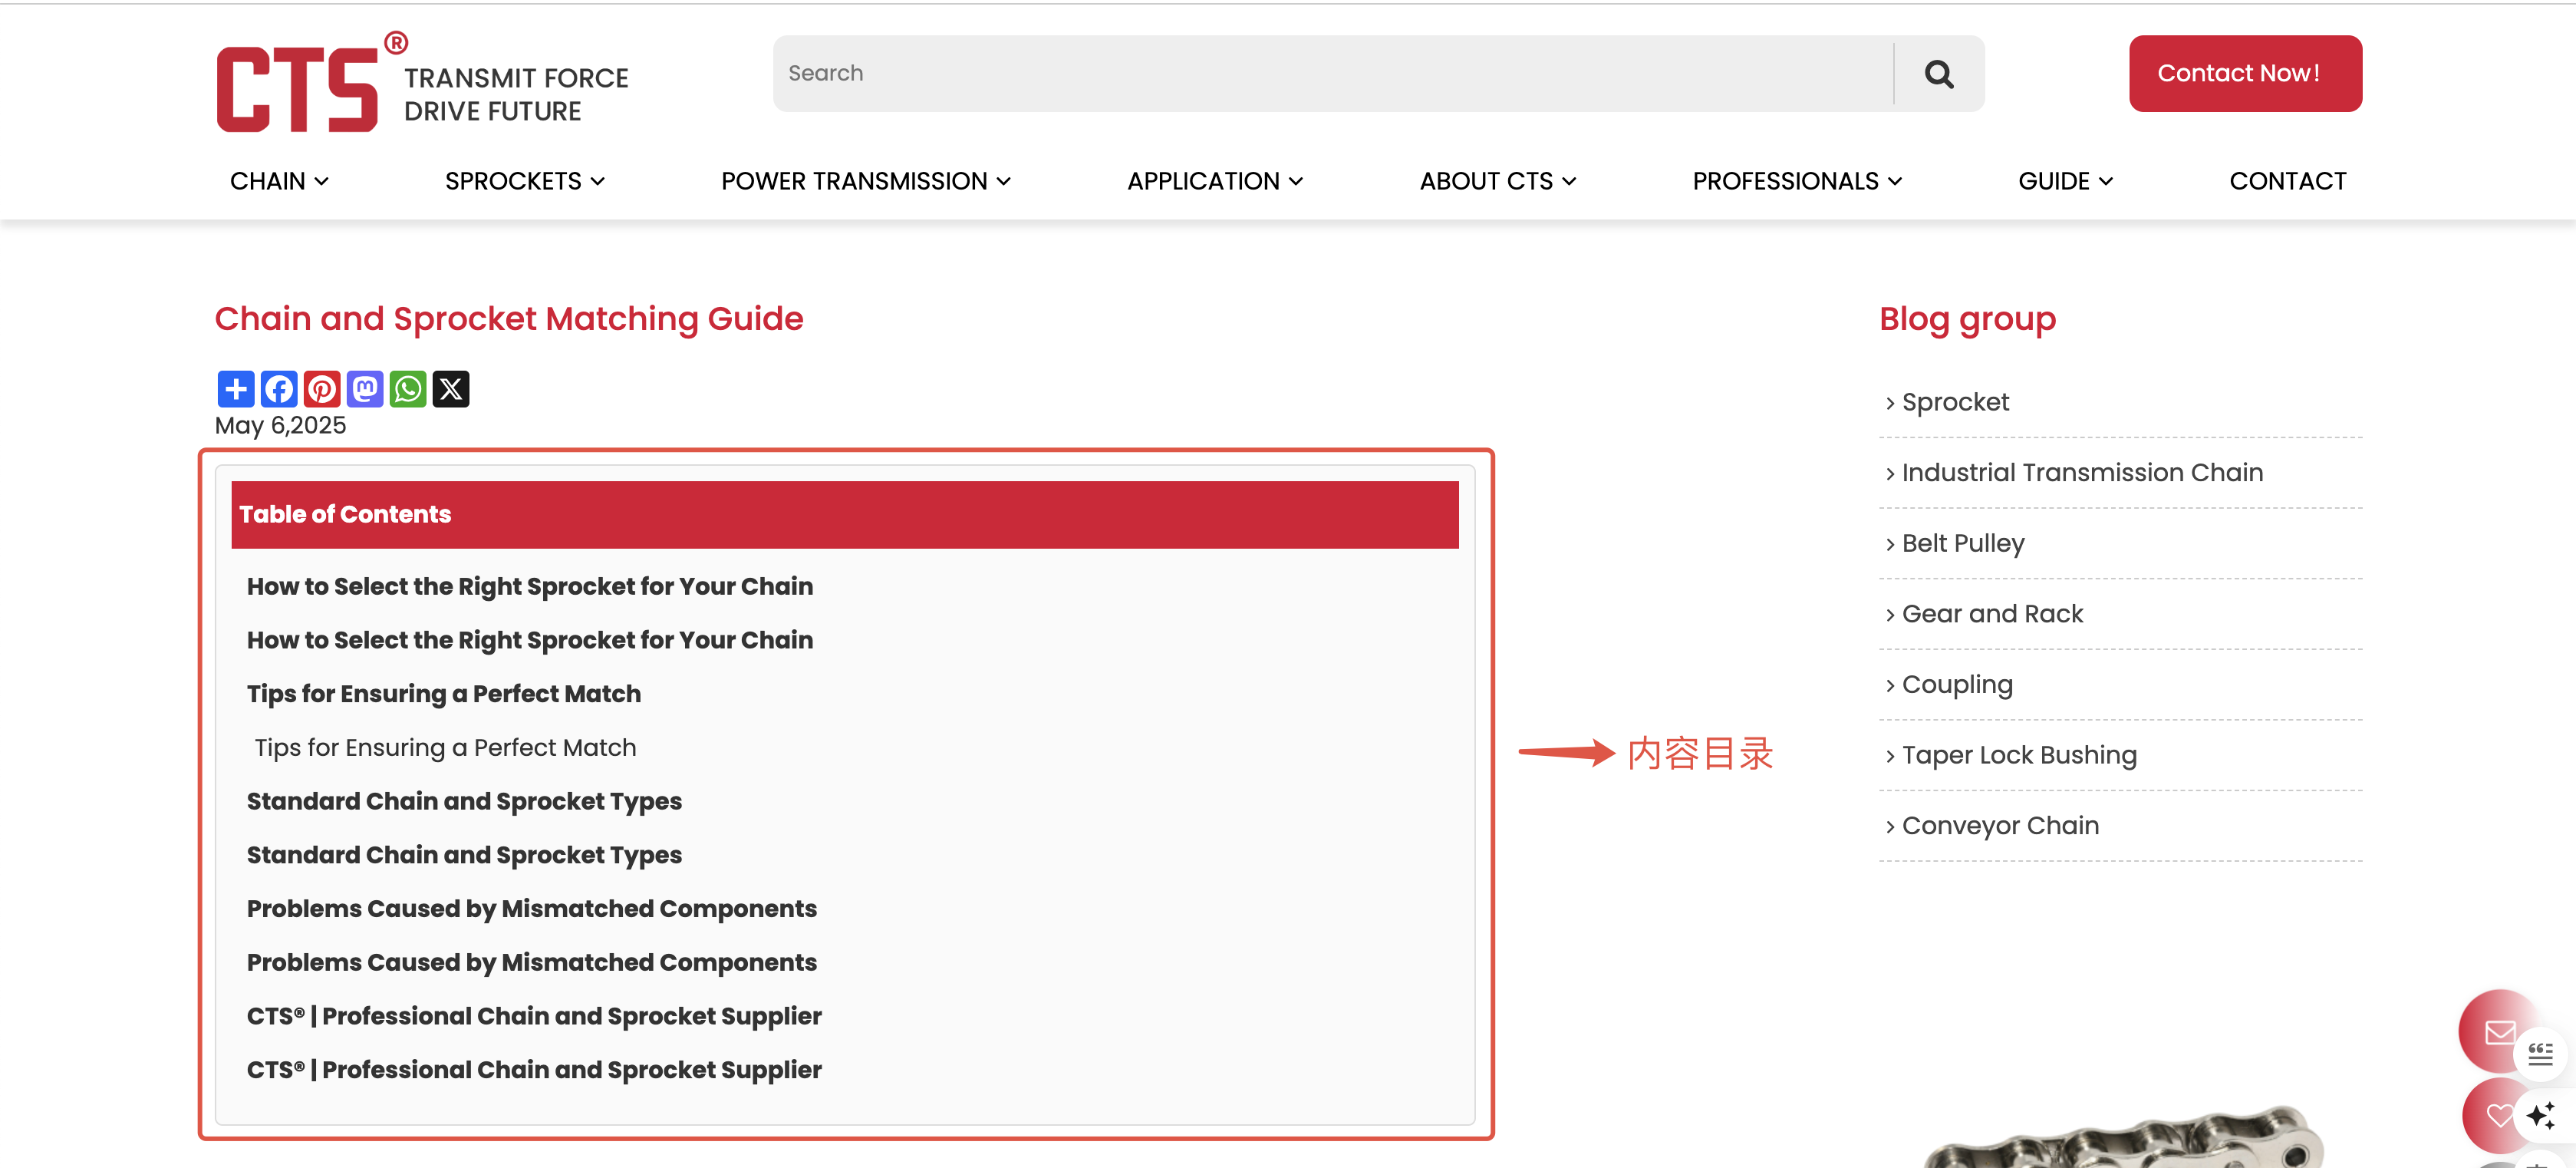Open the Belt Pulley blog group

pyautogui.click(x=1963, y=543)
